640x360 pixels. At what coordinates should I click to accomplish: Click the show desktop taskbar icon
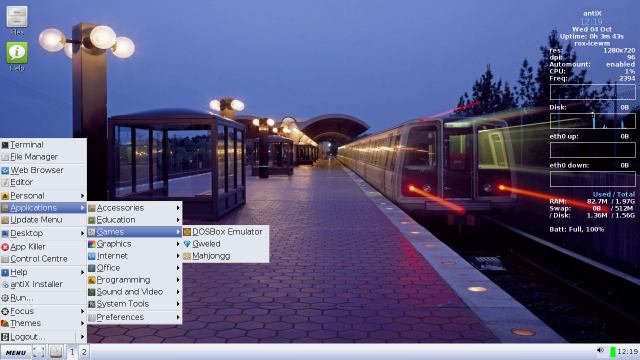(x=38, y=351)
